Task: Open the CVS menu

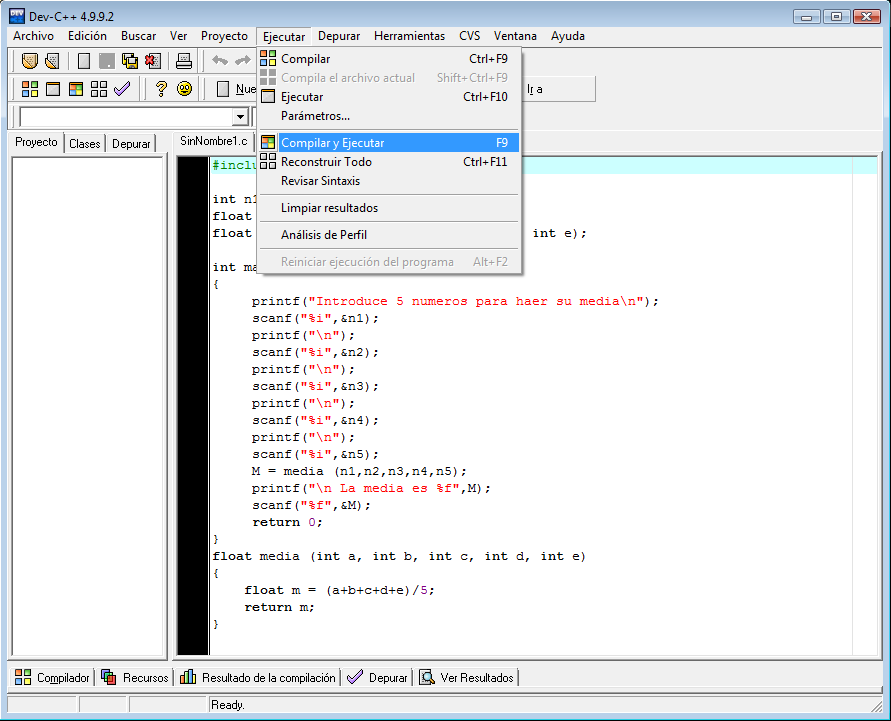Action: point(469,36)
